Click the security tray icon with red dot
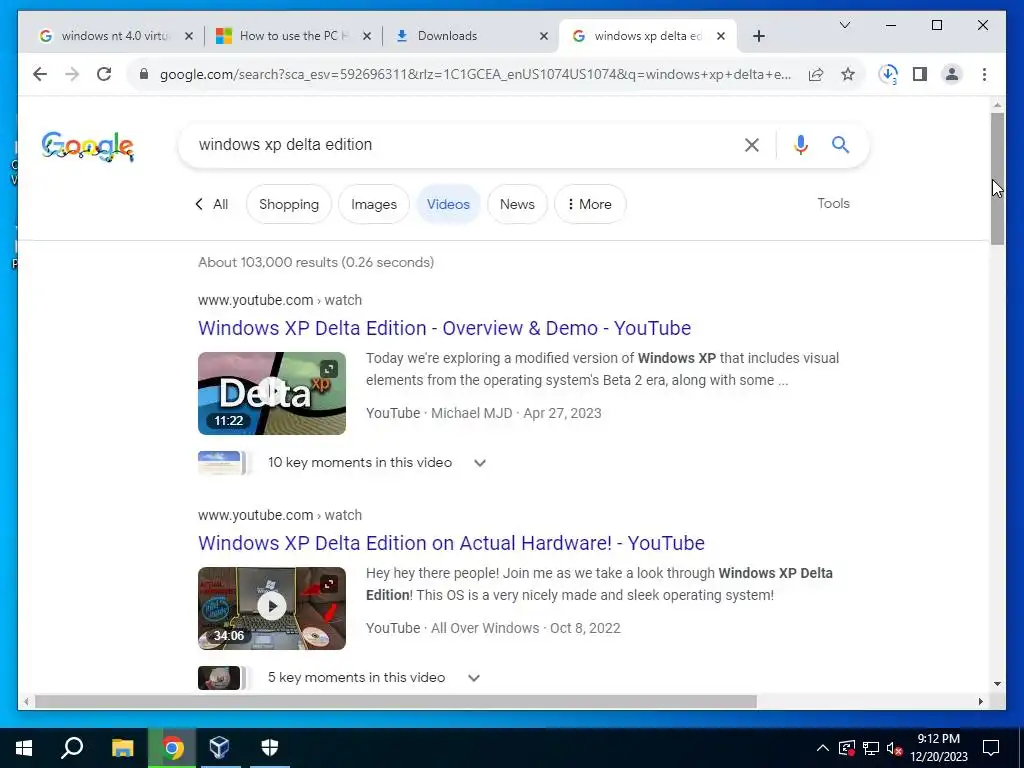 [846, 748]
